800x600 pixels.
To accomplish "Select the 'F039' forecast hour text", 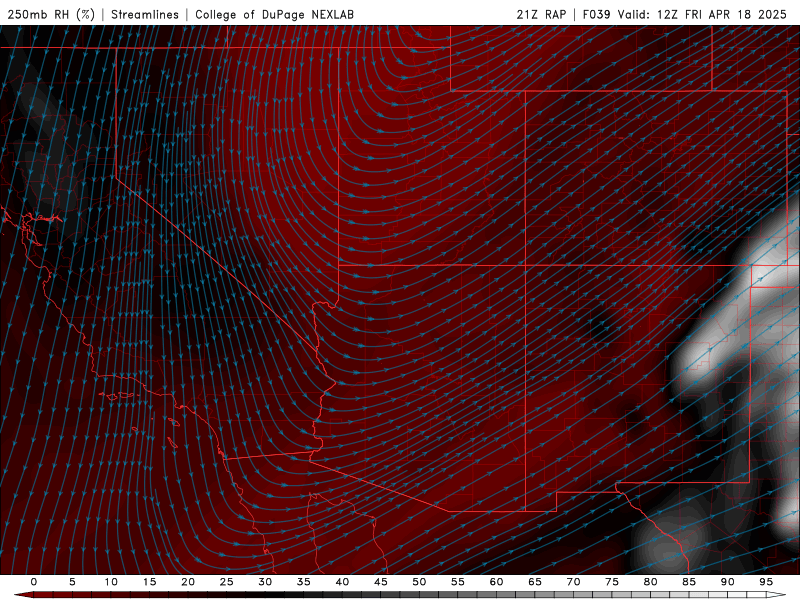I will coord(596,14).
